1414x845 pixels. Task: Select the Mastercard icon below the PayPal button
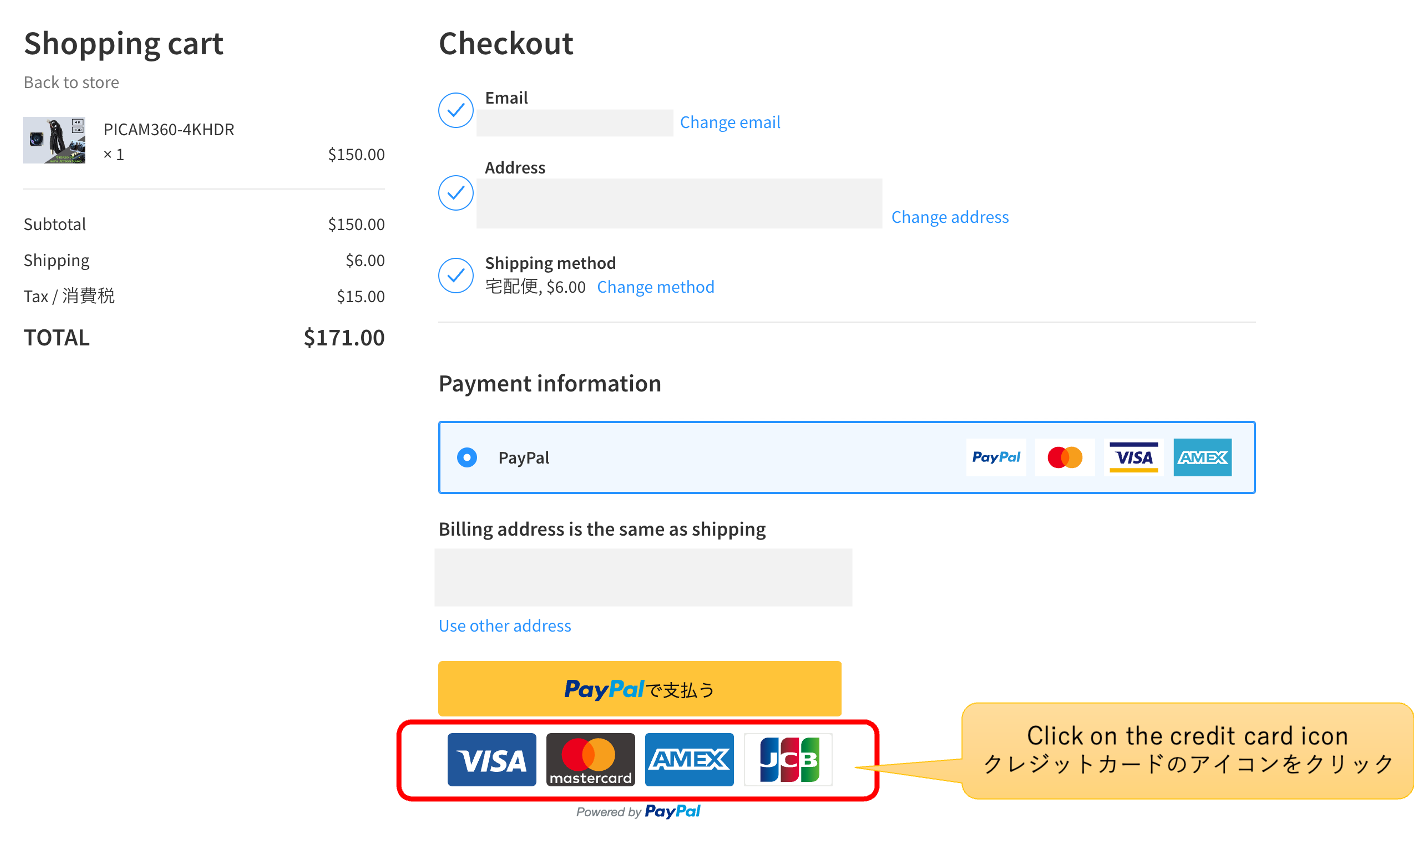590,759
